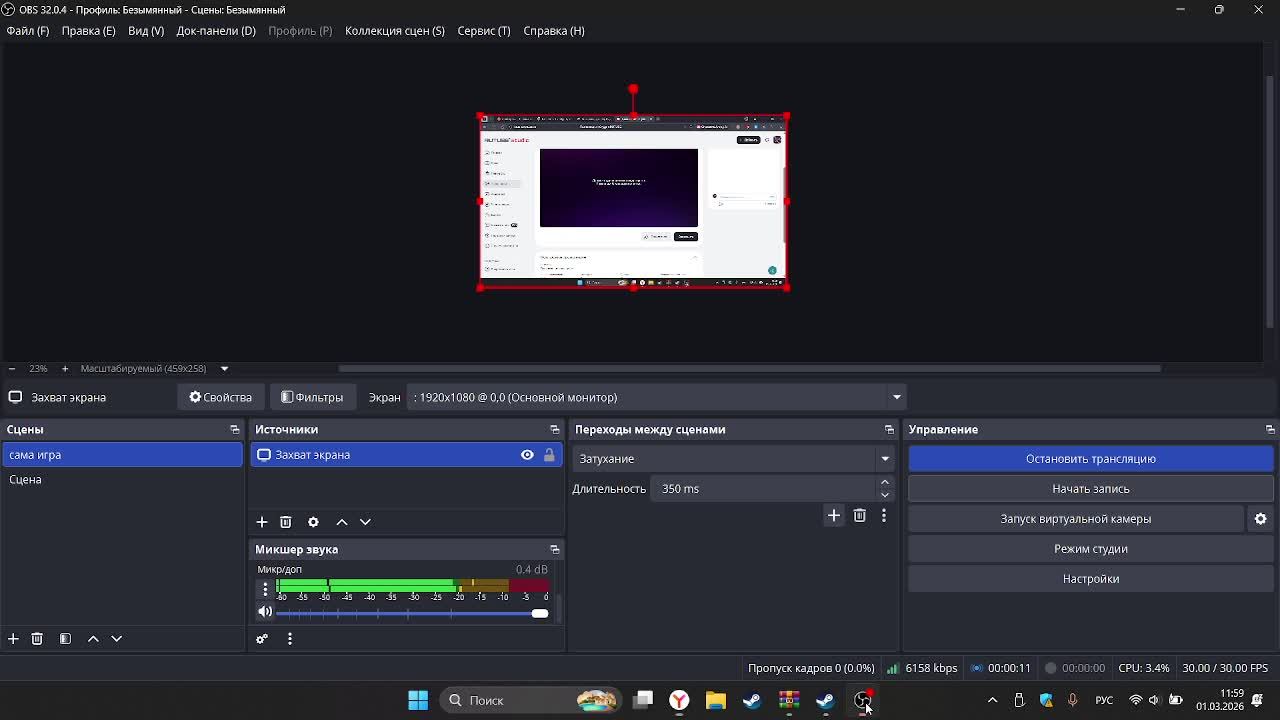
Task: Increase transition duration with up arrow
Action: pyautogui.click(x=885, y=483)
